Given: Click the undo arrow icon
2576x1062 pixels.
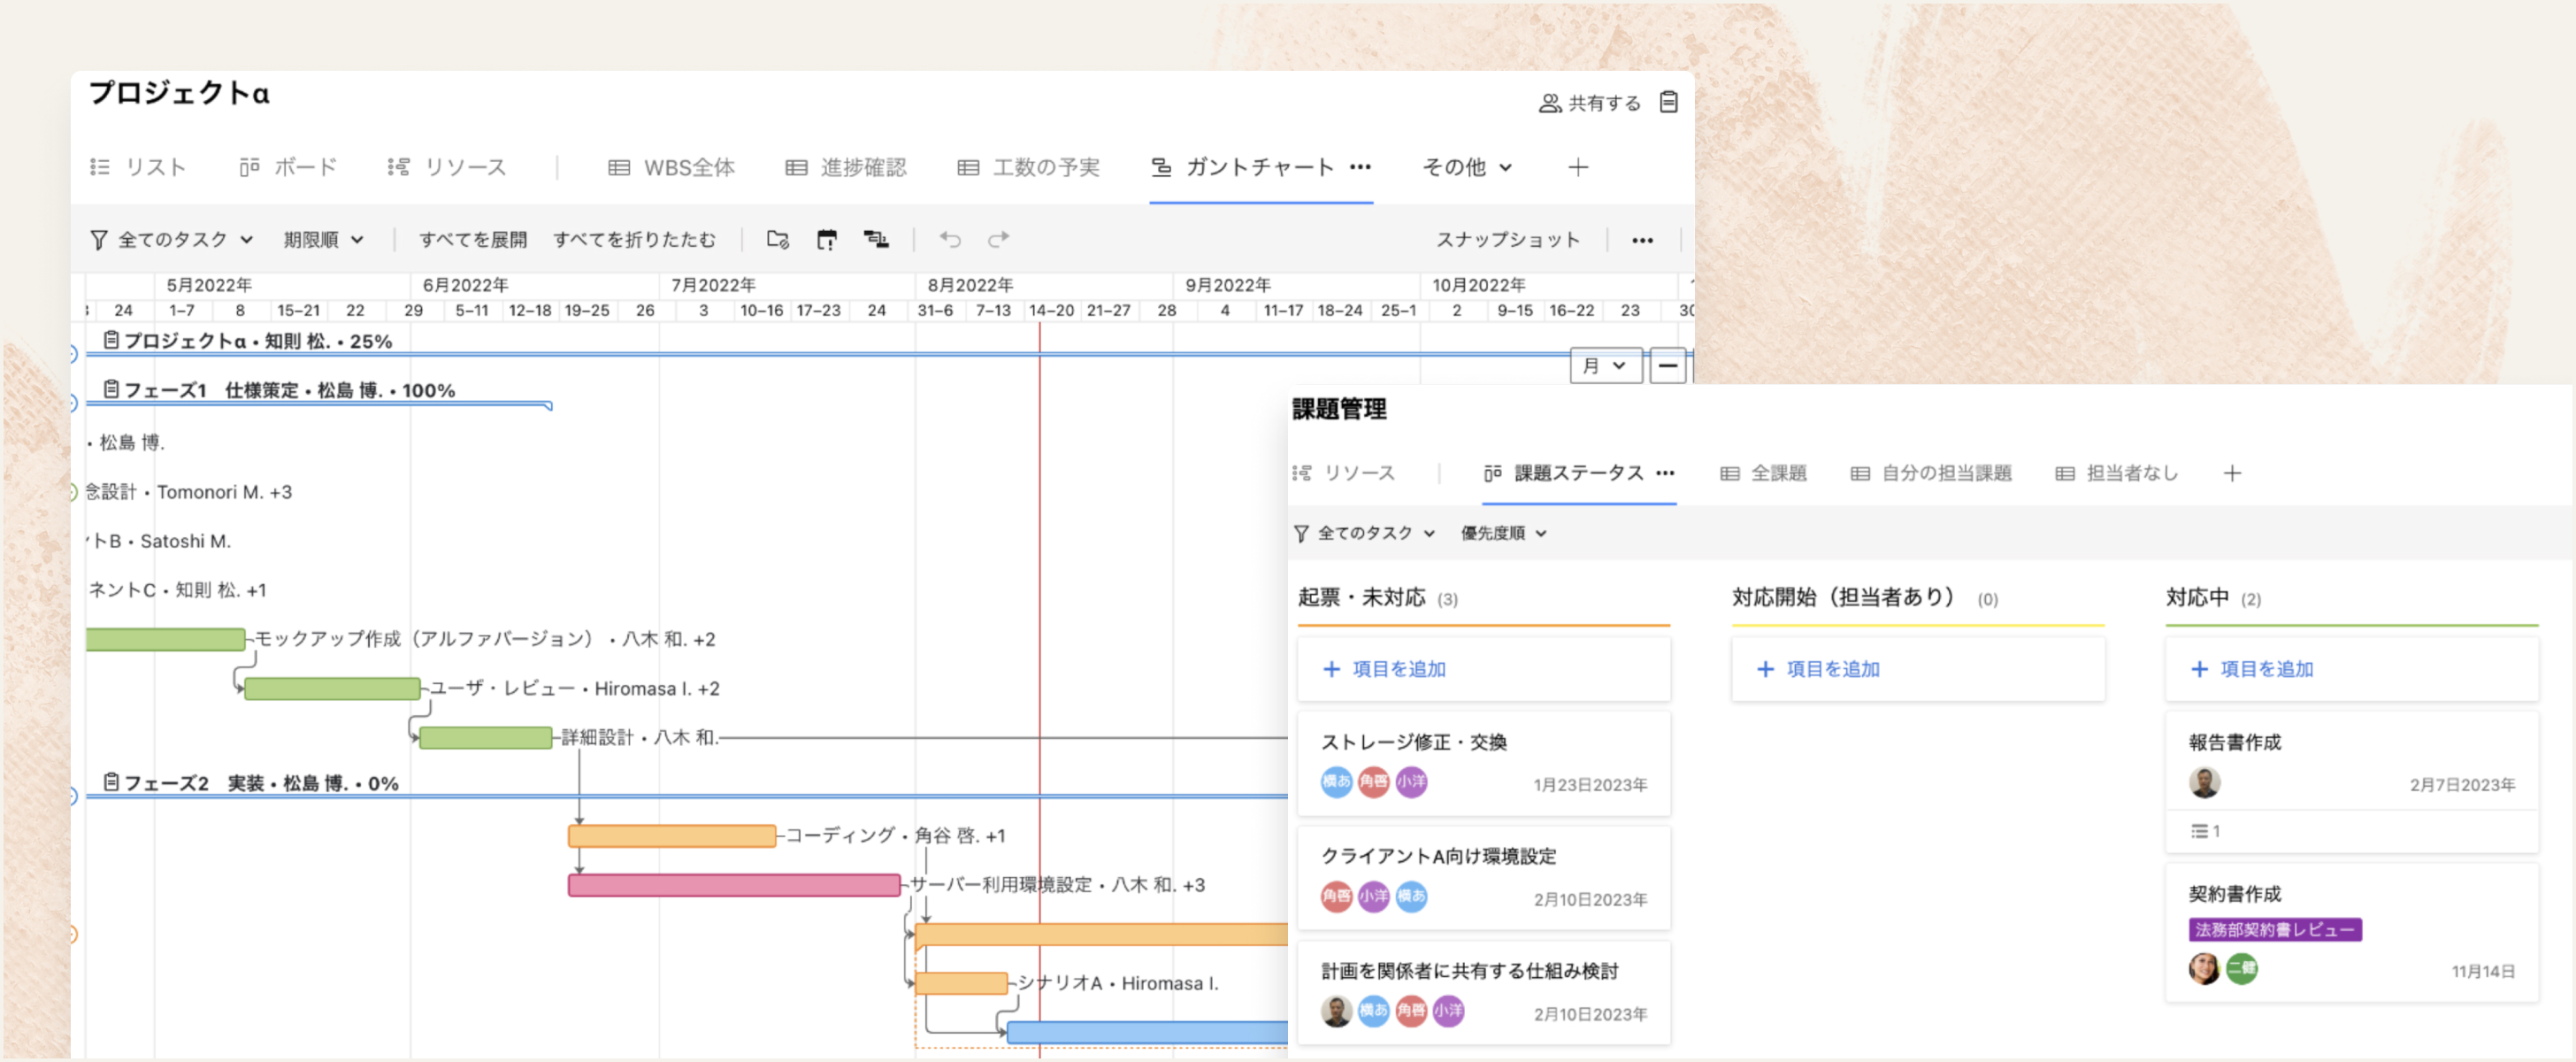Looking at the screenshot, I should [950, 240].
